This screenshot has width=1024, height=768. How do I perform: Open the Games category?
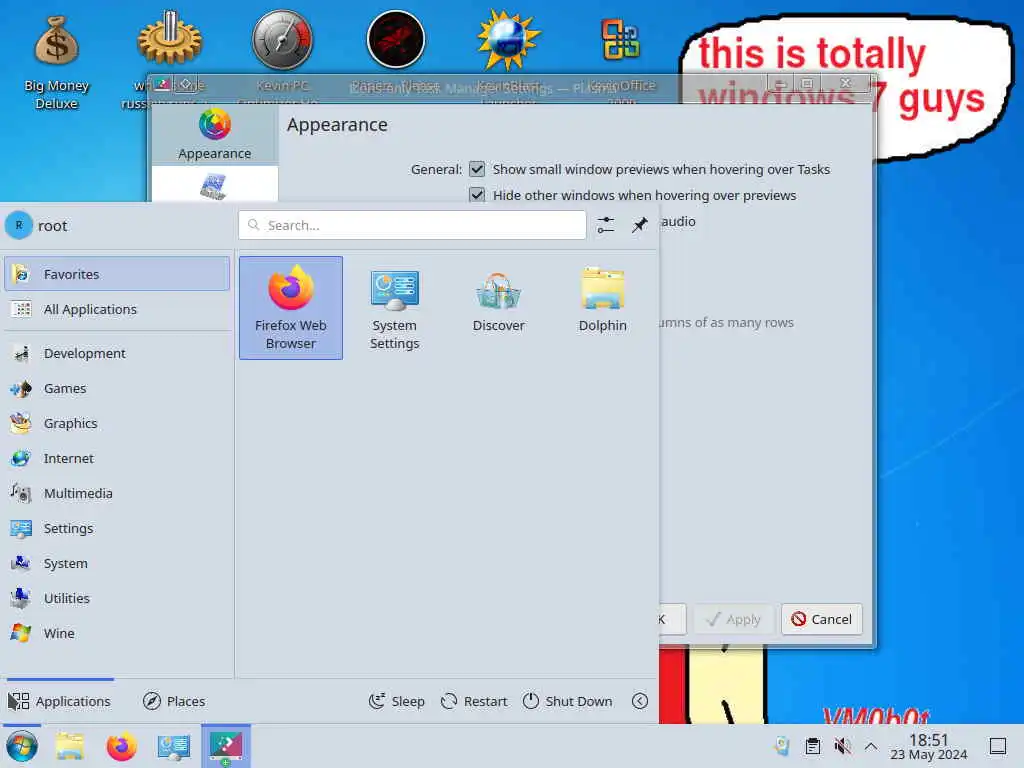[x=117, y=389]
